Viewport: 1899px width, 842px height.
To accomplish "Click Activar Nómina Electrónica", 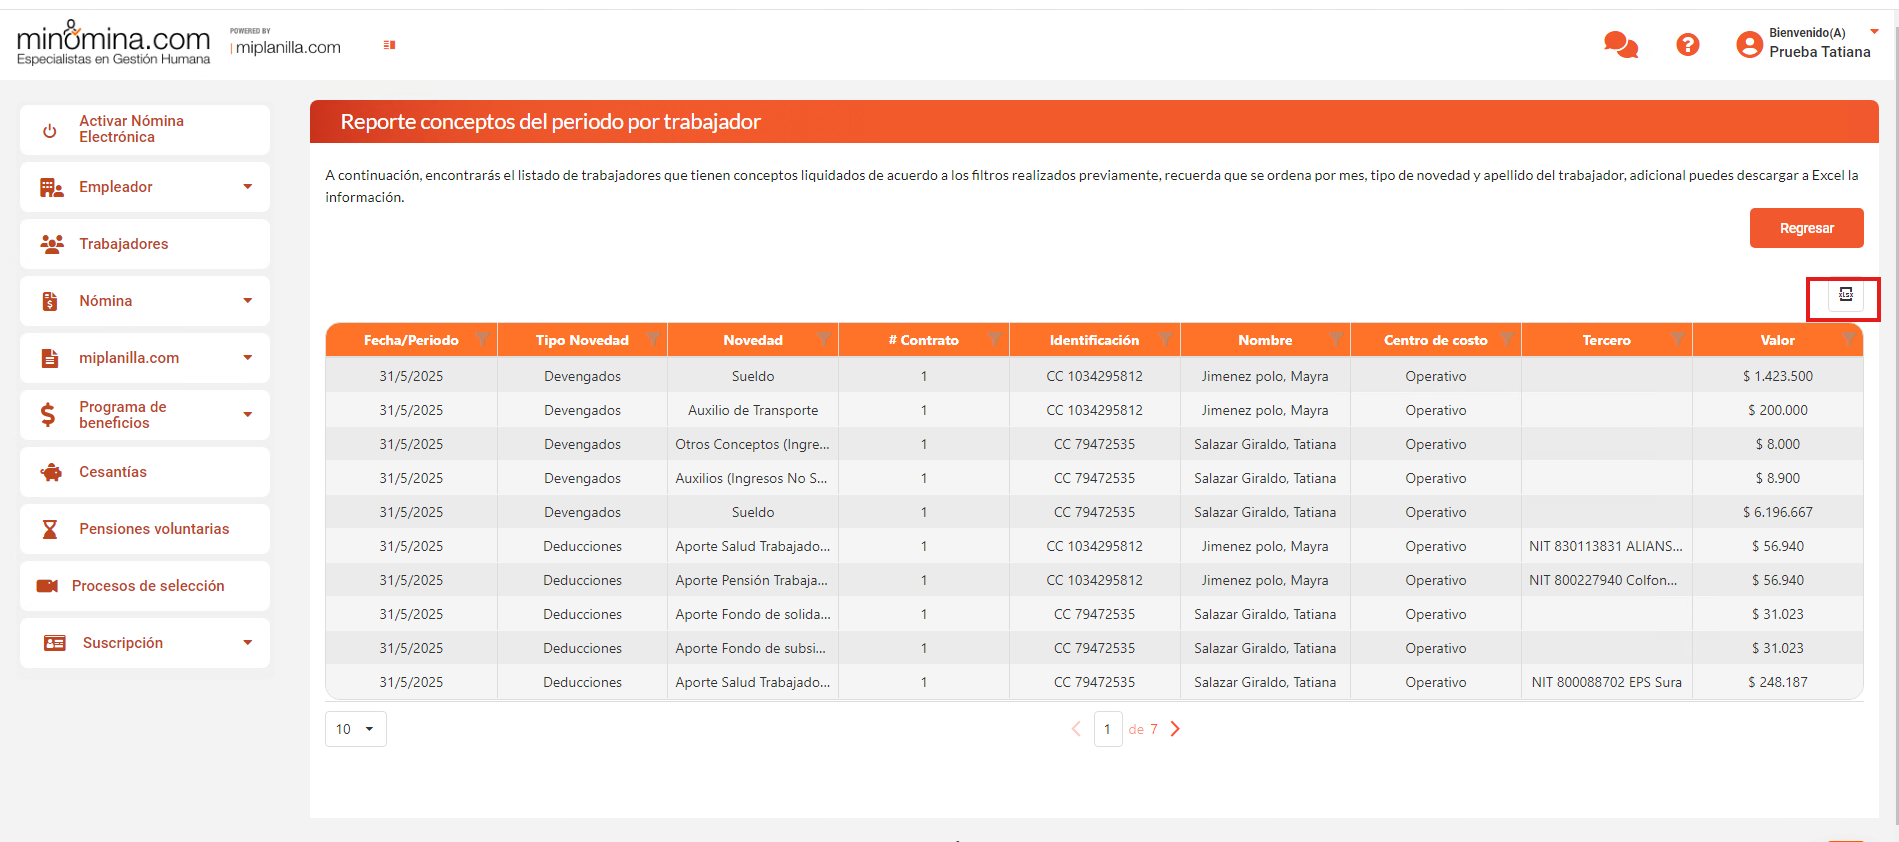I will pyautogui.click(x=131, y=129).
